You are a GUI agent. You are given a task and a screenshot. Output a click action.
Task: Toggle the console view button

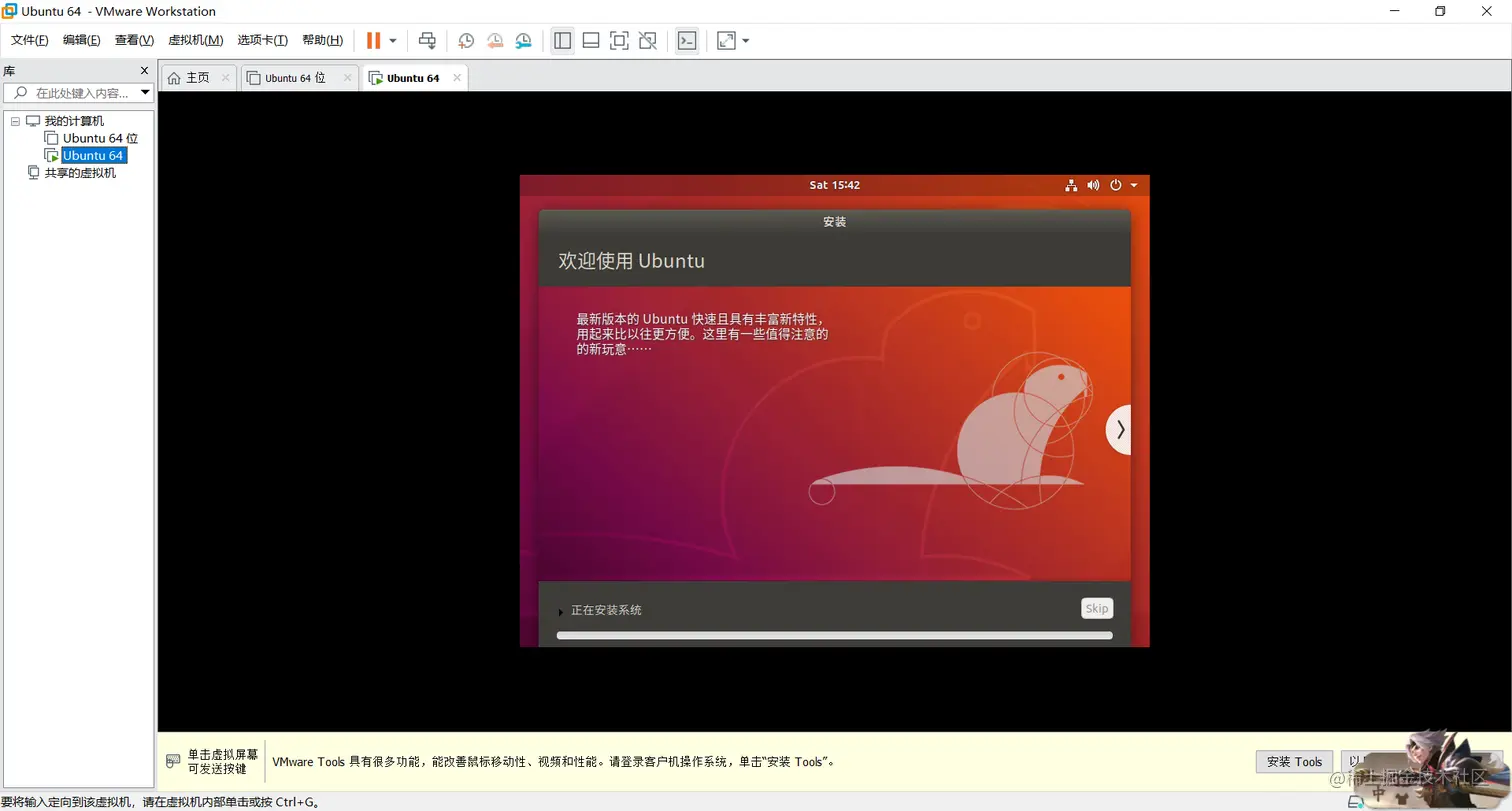tap(687, 40)
